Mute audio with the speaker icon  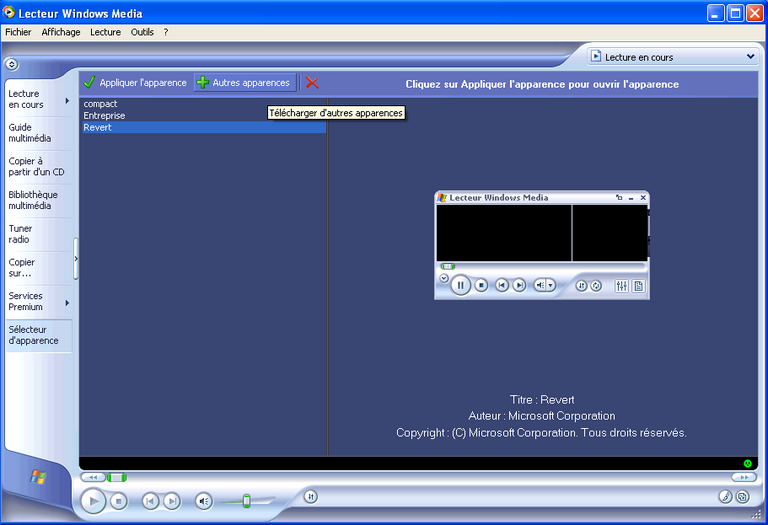pyautogui.click(x=204, y=501)
